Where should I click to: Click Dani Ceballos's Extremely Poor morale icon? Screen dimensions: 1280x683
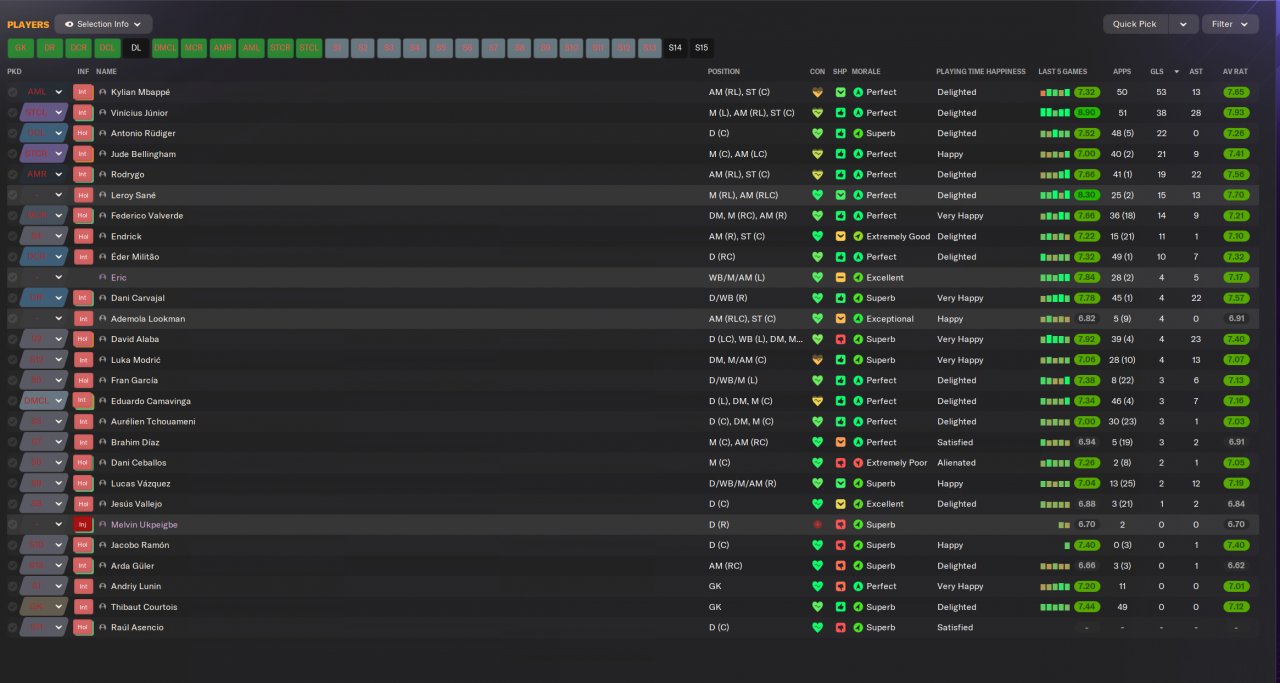[858, 463]
